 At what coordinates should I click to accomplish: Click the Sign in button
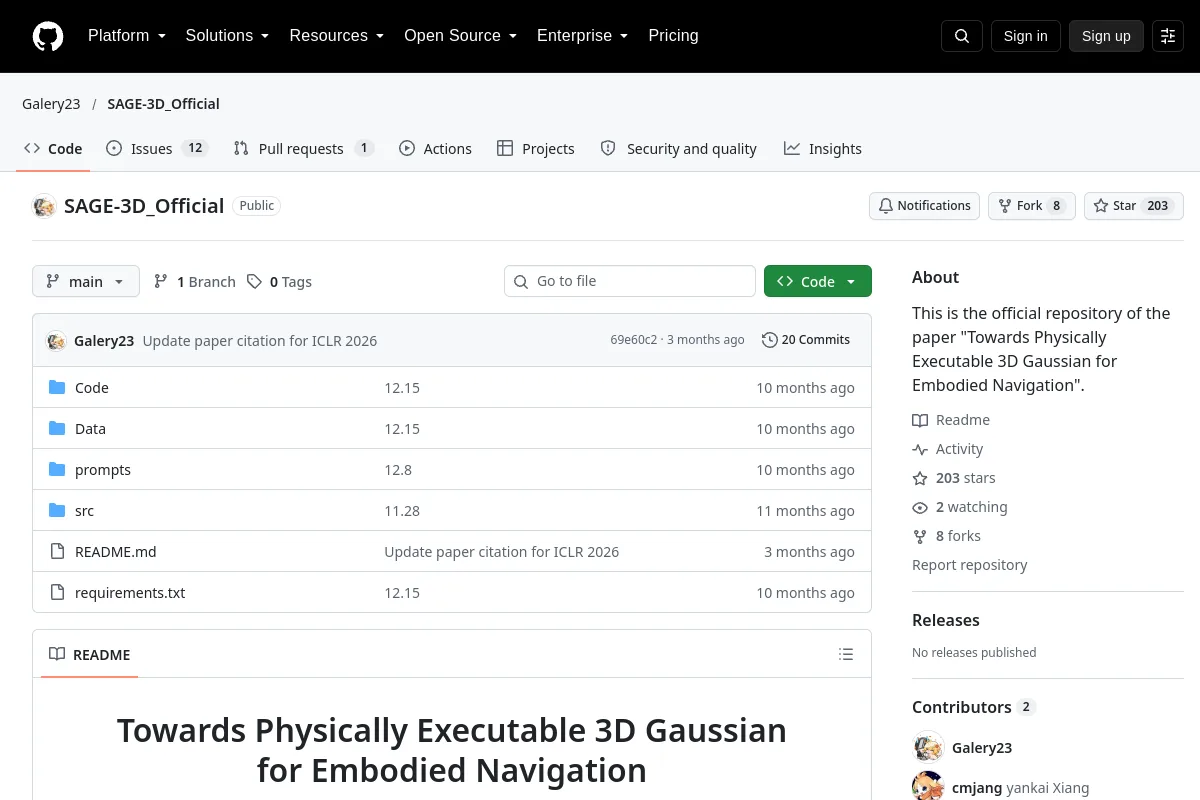[x=1025, y=36]
